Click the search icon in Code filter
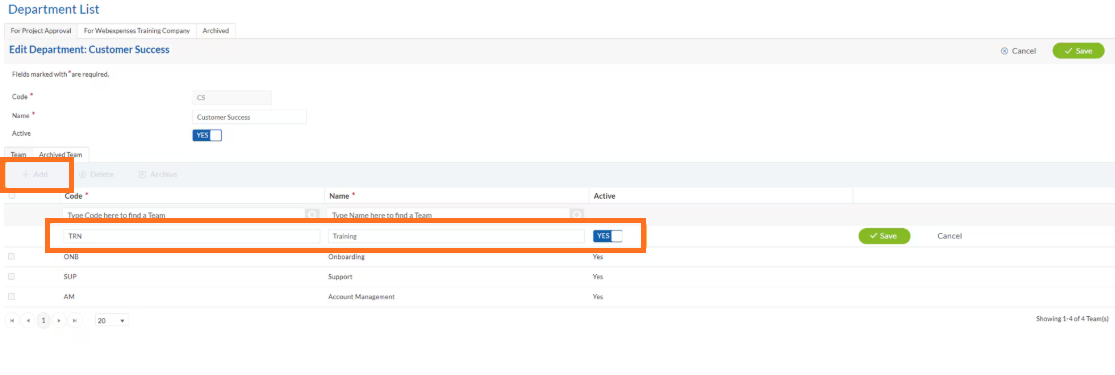The image size is (1115, 375). coord(312,215)
